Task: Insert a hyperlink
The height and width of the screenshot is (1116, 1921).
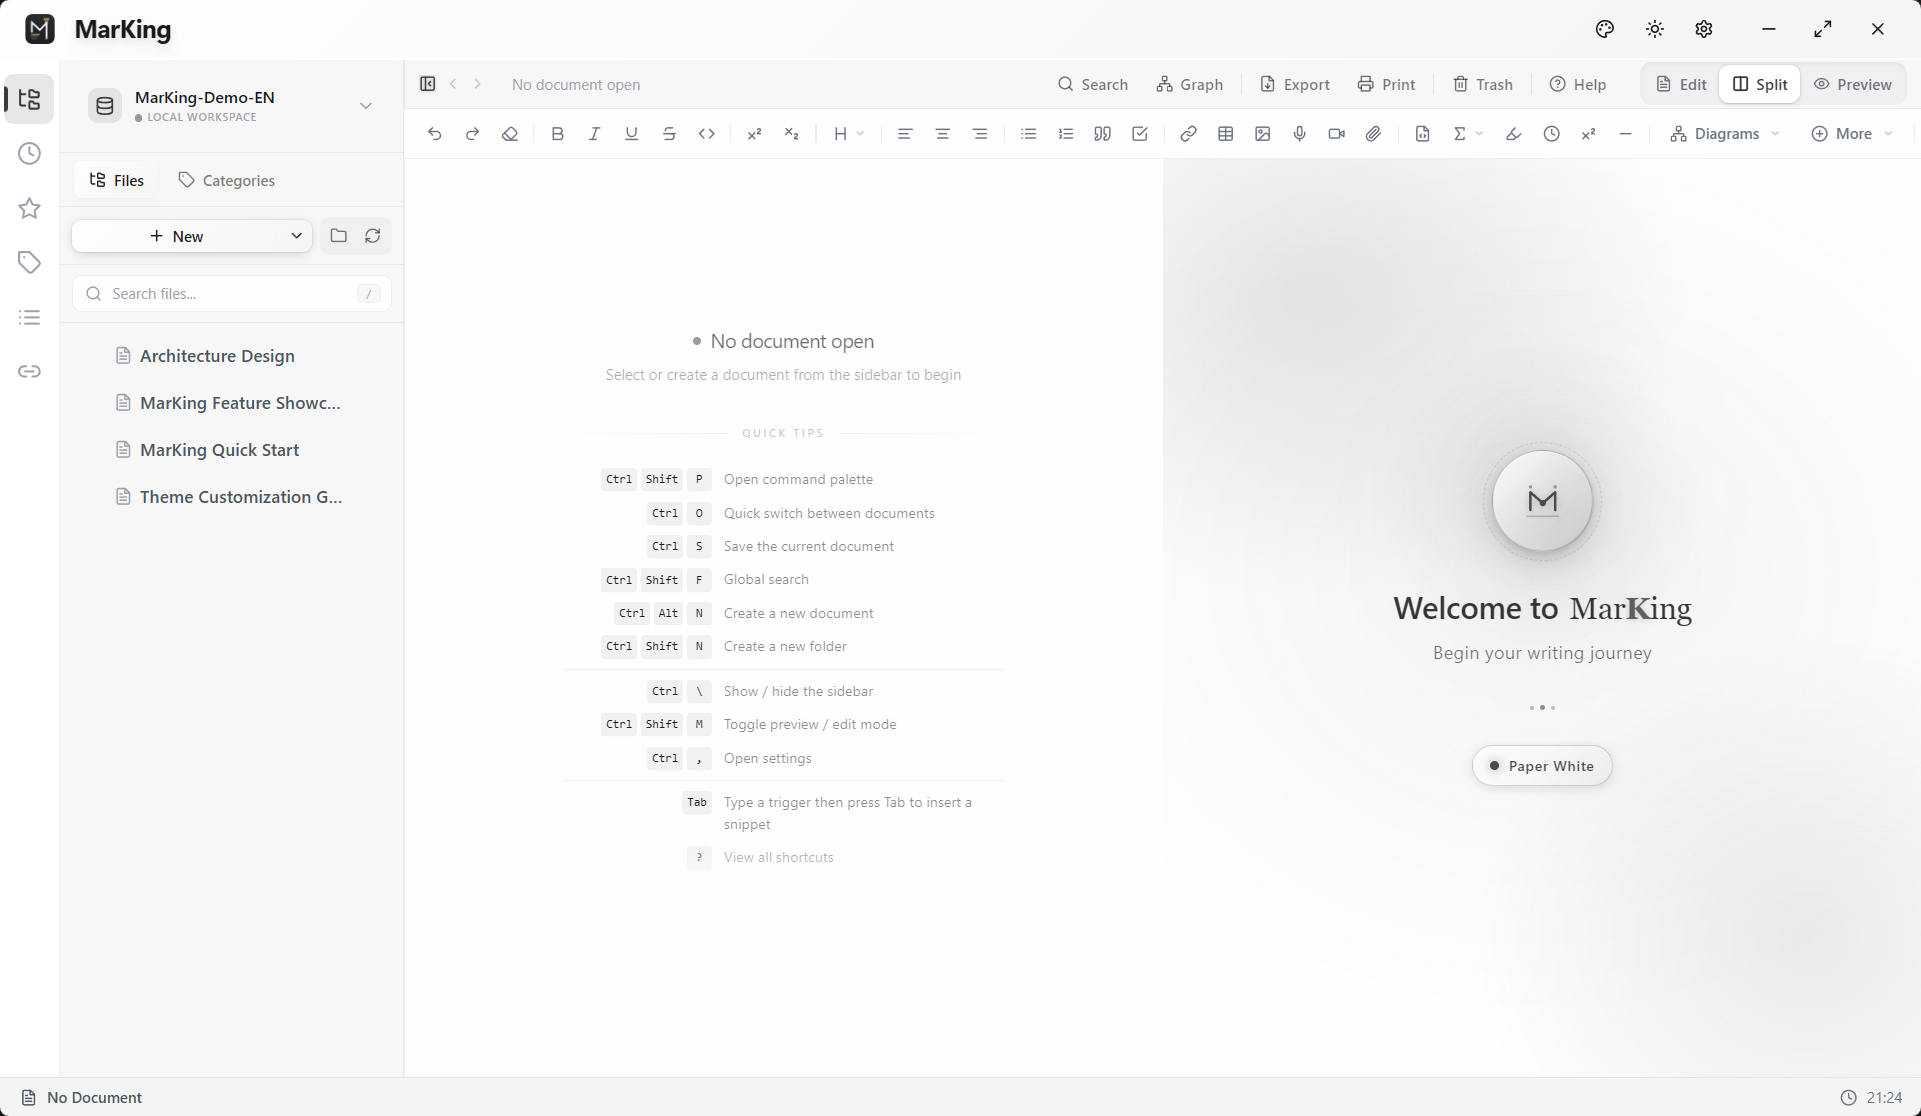Action: point(1188,133)
